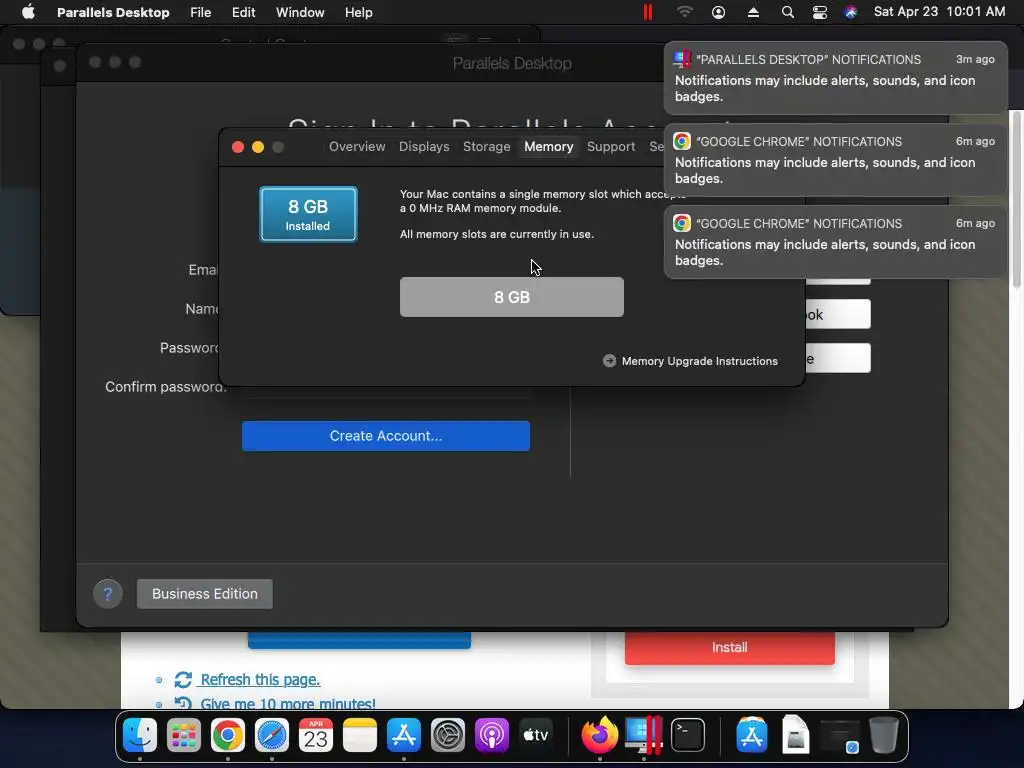
Task: Open Safari from the dock
Action: [x=272, y=735]
